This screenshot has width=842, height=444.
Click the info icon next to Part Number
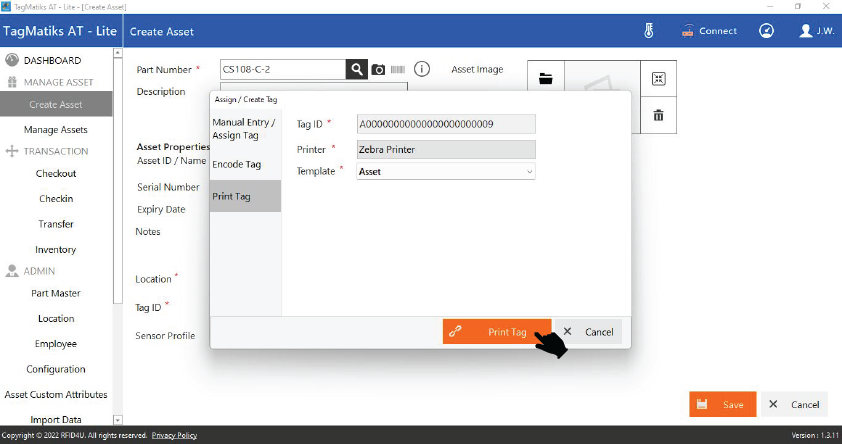pyautogui.click(x=422, y=69)
